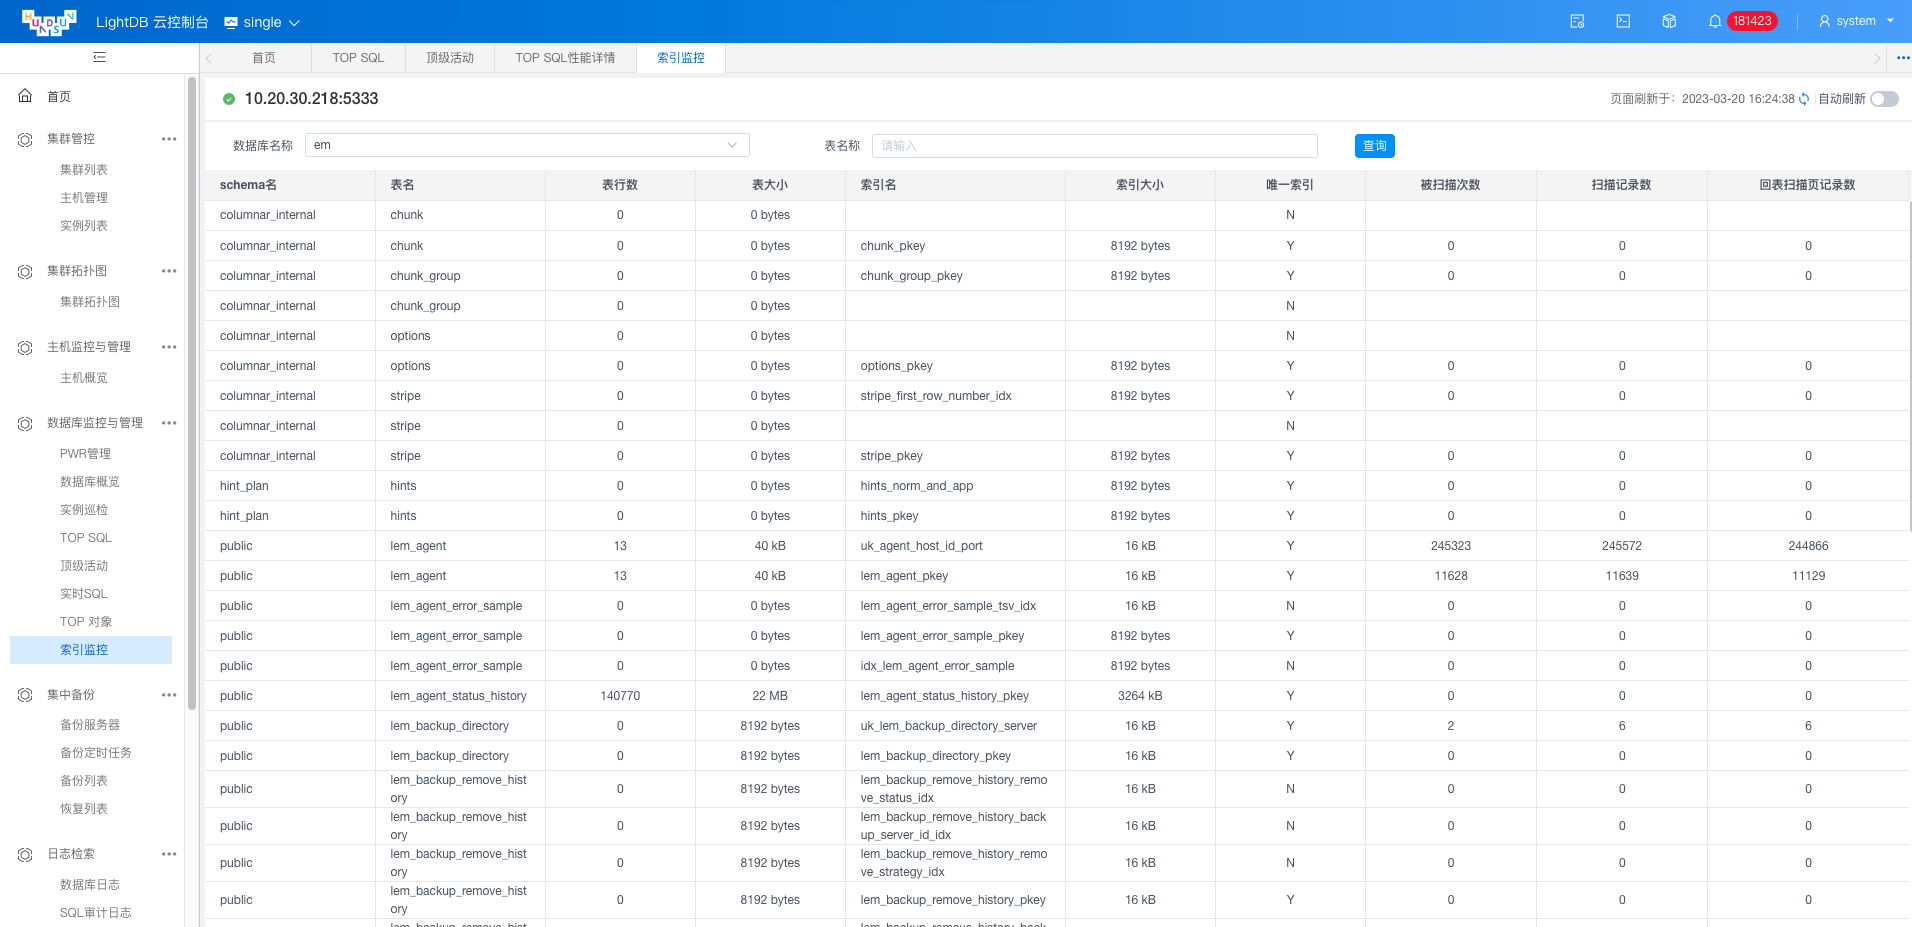Open the system user account dropdown

click(x=1856, y=21)
